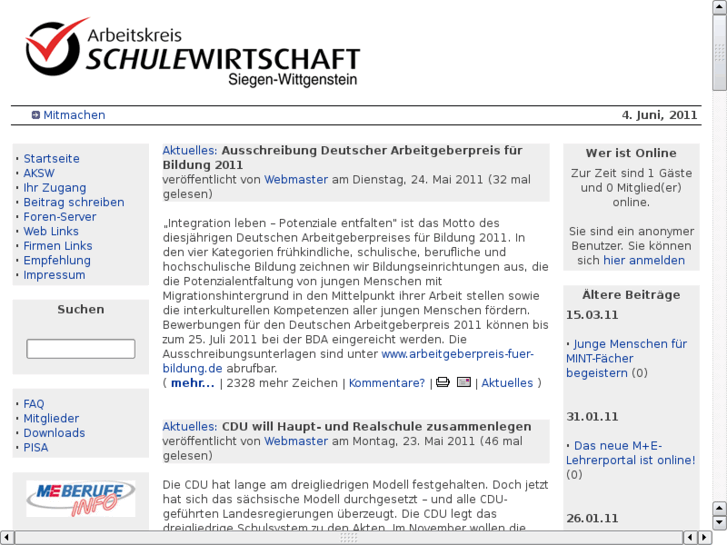The image size is (727, 545).
Task: Click Aktuelles category before the CDU headline
Action: point(190,427)
